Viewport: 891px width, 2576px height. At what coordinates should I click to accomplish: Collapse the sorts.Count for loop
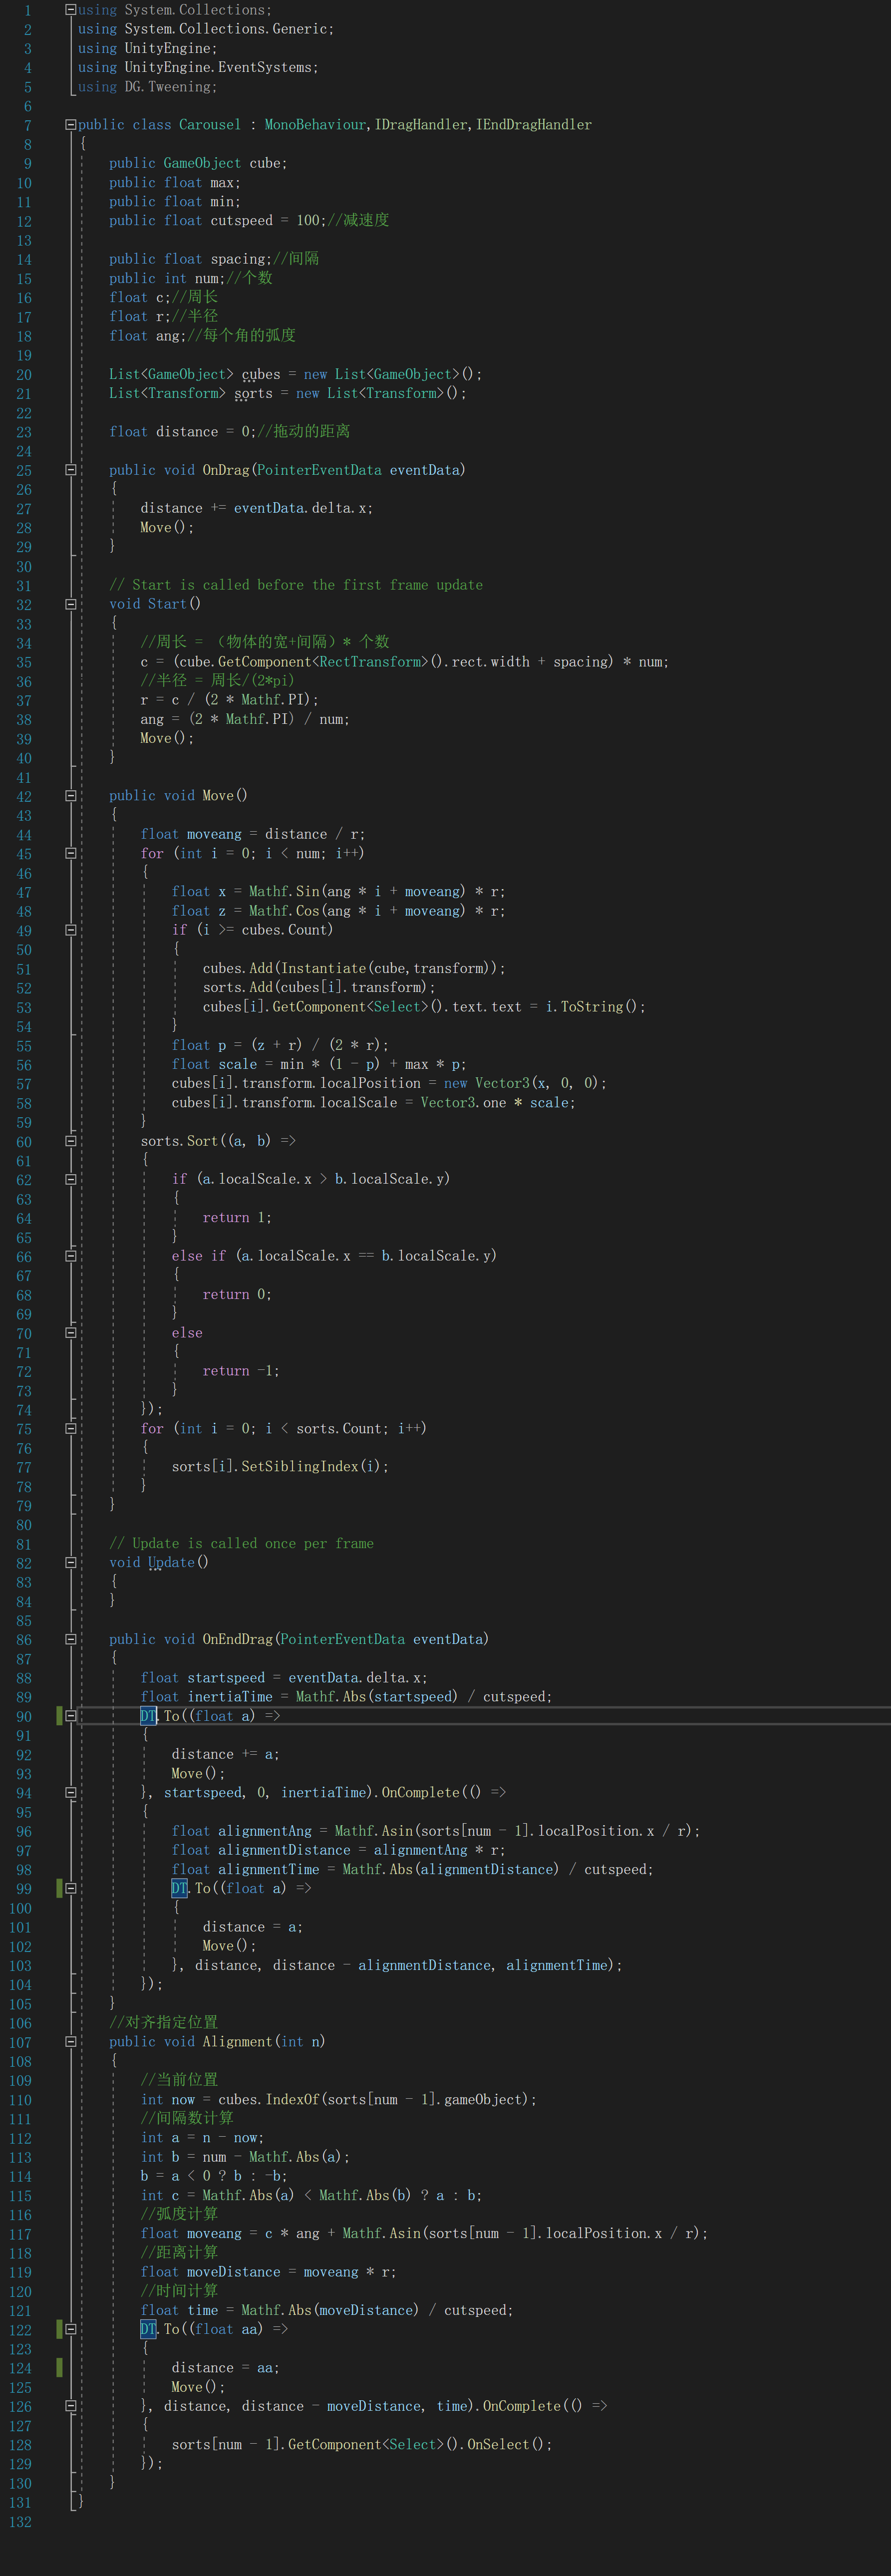coord(71,1429)
